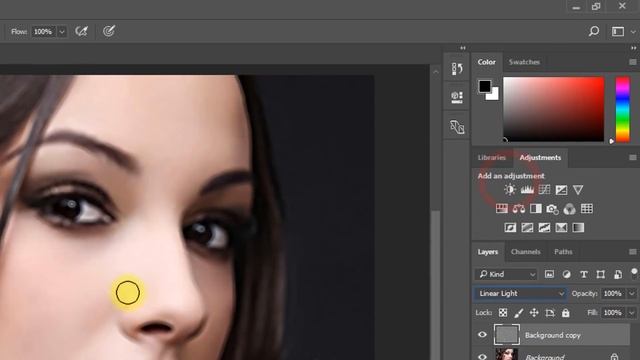Add an Invert adjustment
This screenshot has width=640, height=360.
point(510,228)
